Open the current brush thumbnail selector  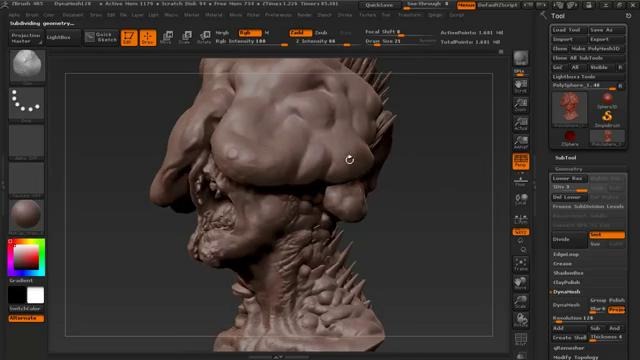[27, 65]
